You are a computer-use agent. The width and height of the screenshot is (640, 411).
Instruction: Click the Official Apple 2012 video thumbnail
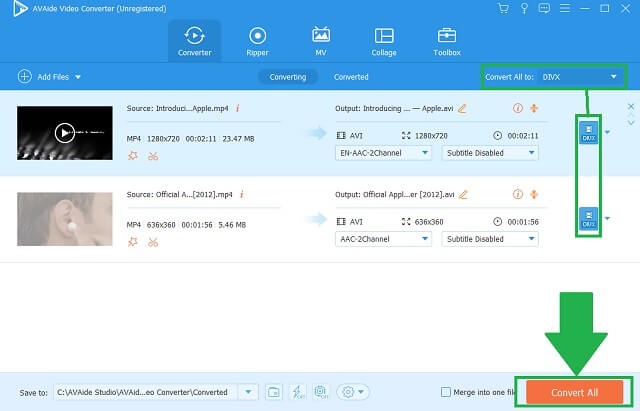pyautogui.click(x=64, y=219)
